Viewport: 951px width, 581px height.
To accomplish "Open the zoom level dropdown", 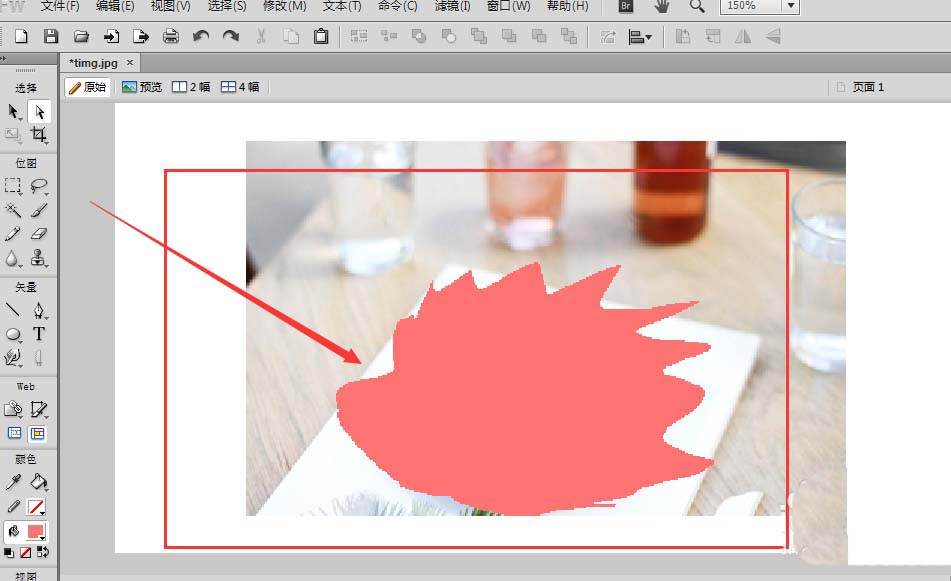I will [x=791, y=6].
